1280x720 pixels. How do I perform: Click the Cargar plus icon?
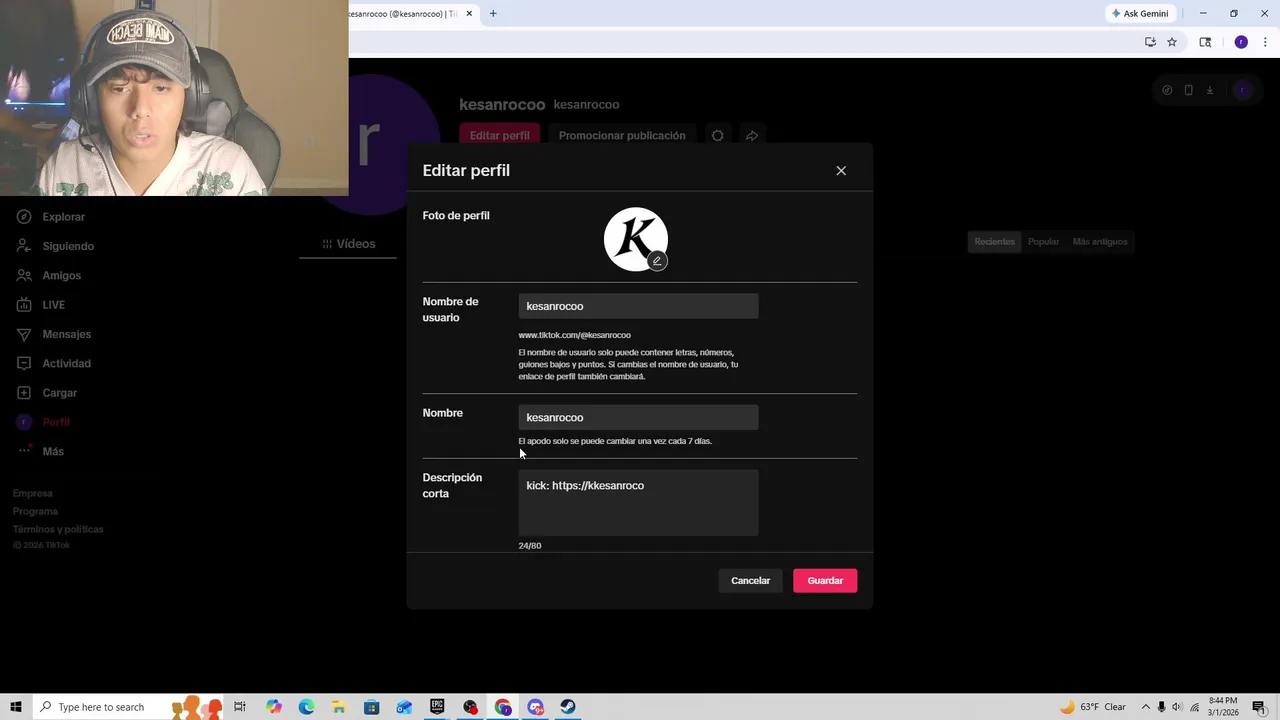[24, 393]
